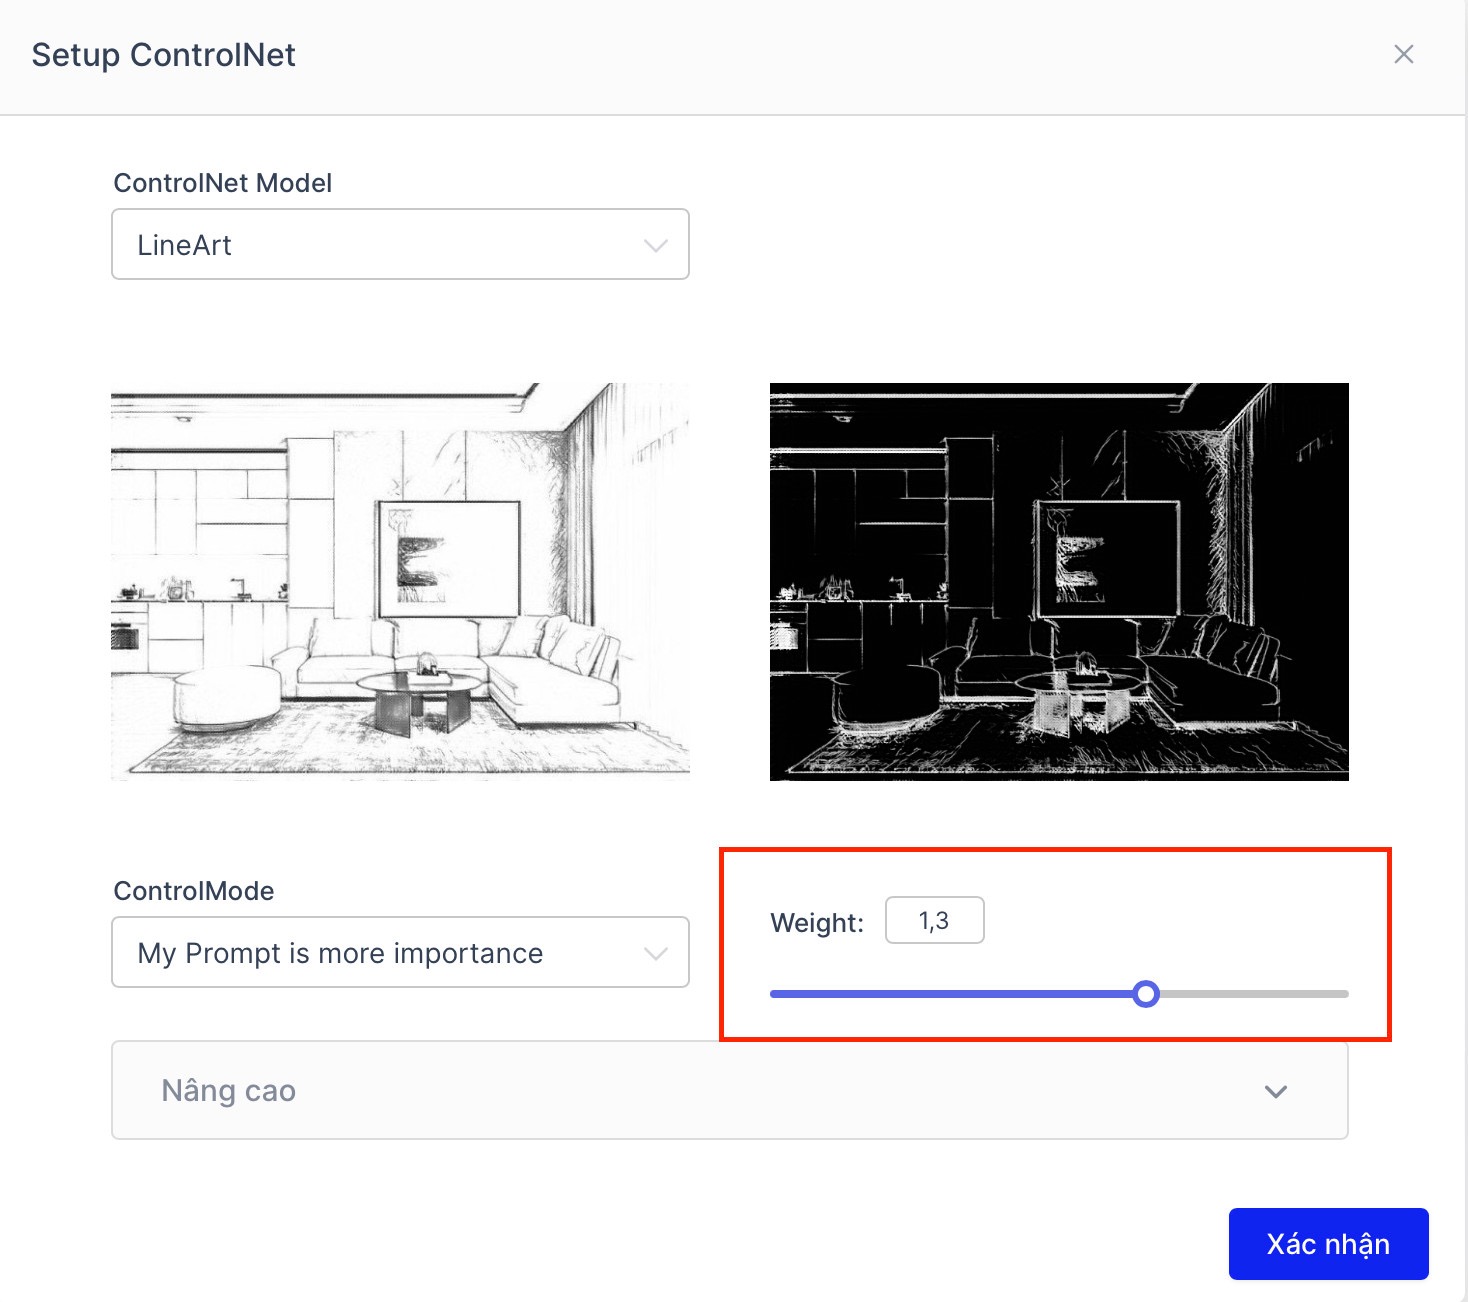Open the ControlNet Model dropdown showing LineArt

400,244
